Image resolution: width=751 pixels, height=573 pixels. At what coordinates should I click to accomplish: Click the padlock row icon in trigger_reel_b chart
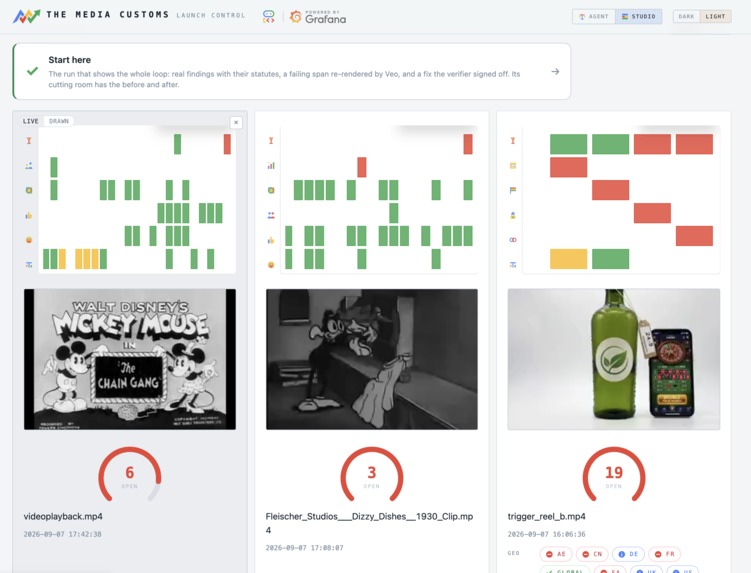[x=513, y=215]
